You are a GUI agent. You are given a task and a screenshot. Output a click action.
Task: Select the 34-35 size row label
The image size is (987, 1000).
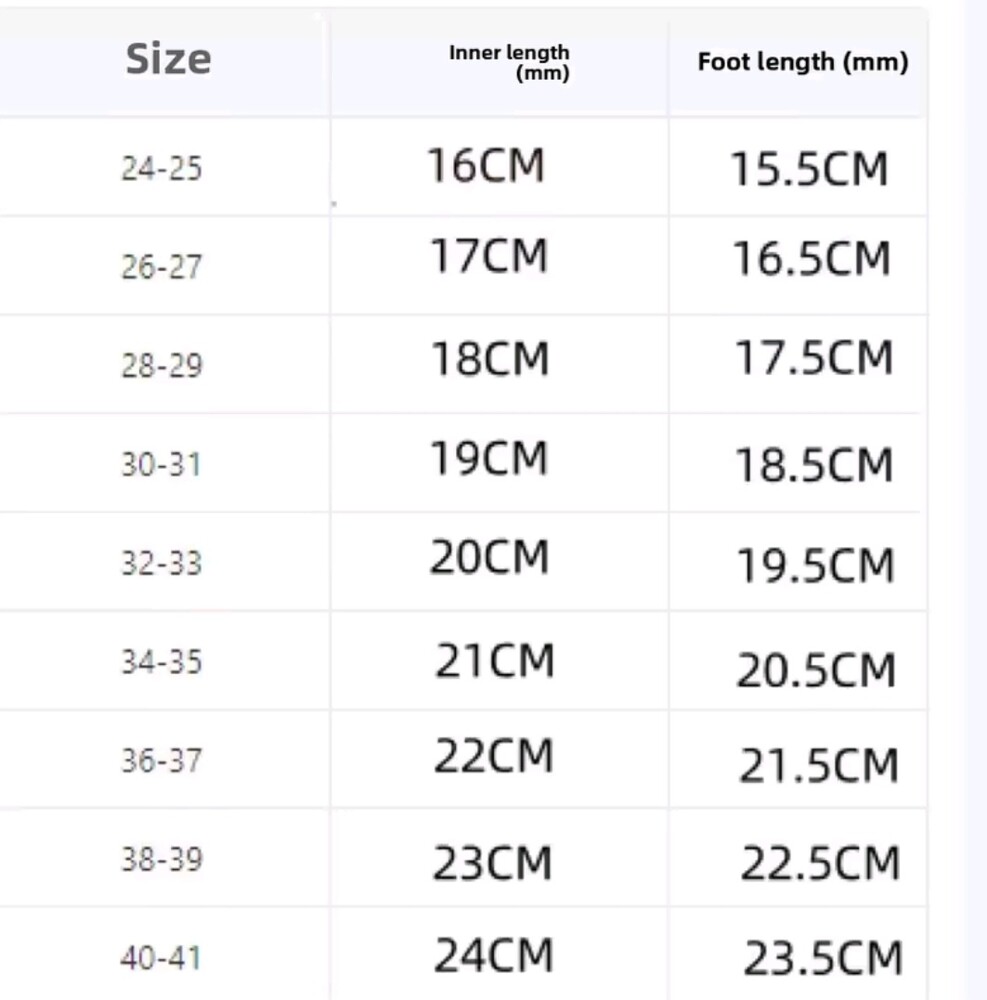point(162,662)
